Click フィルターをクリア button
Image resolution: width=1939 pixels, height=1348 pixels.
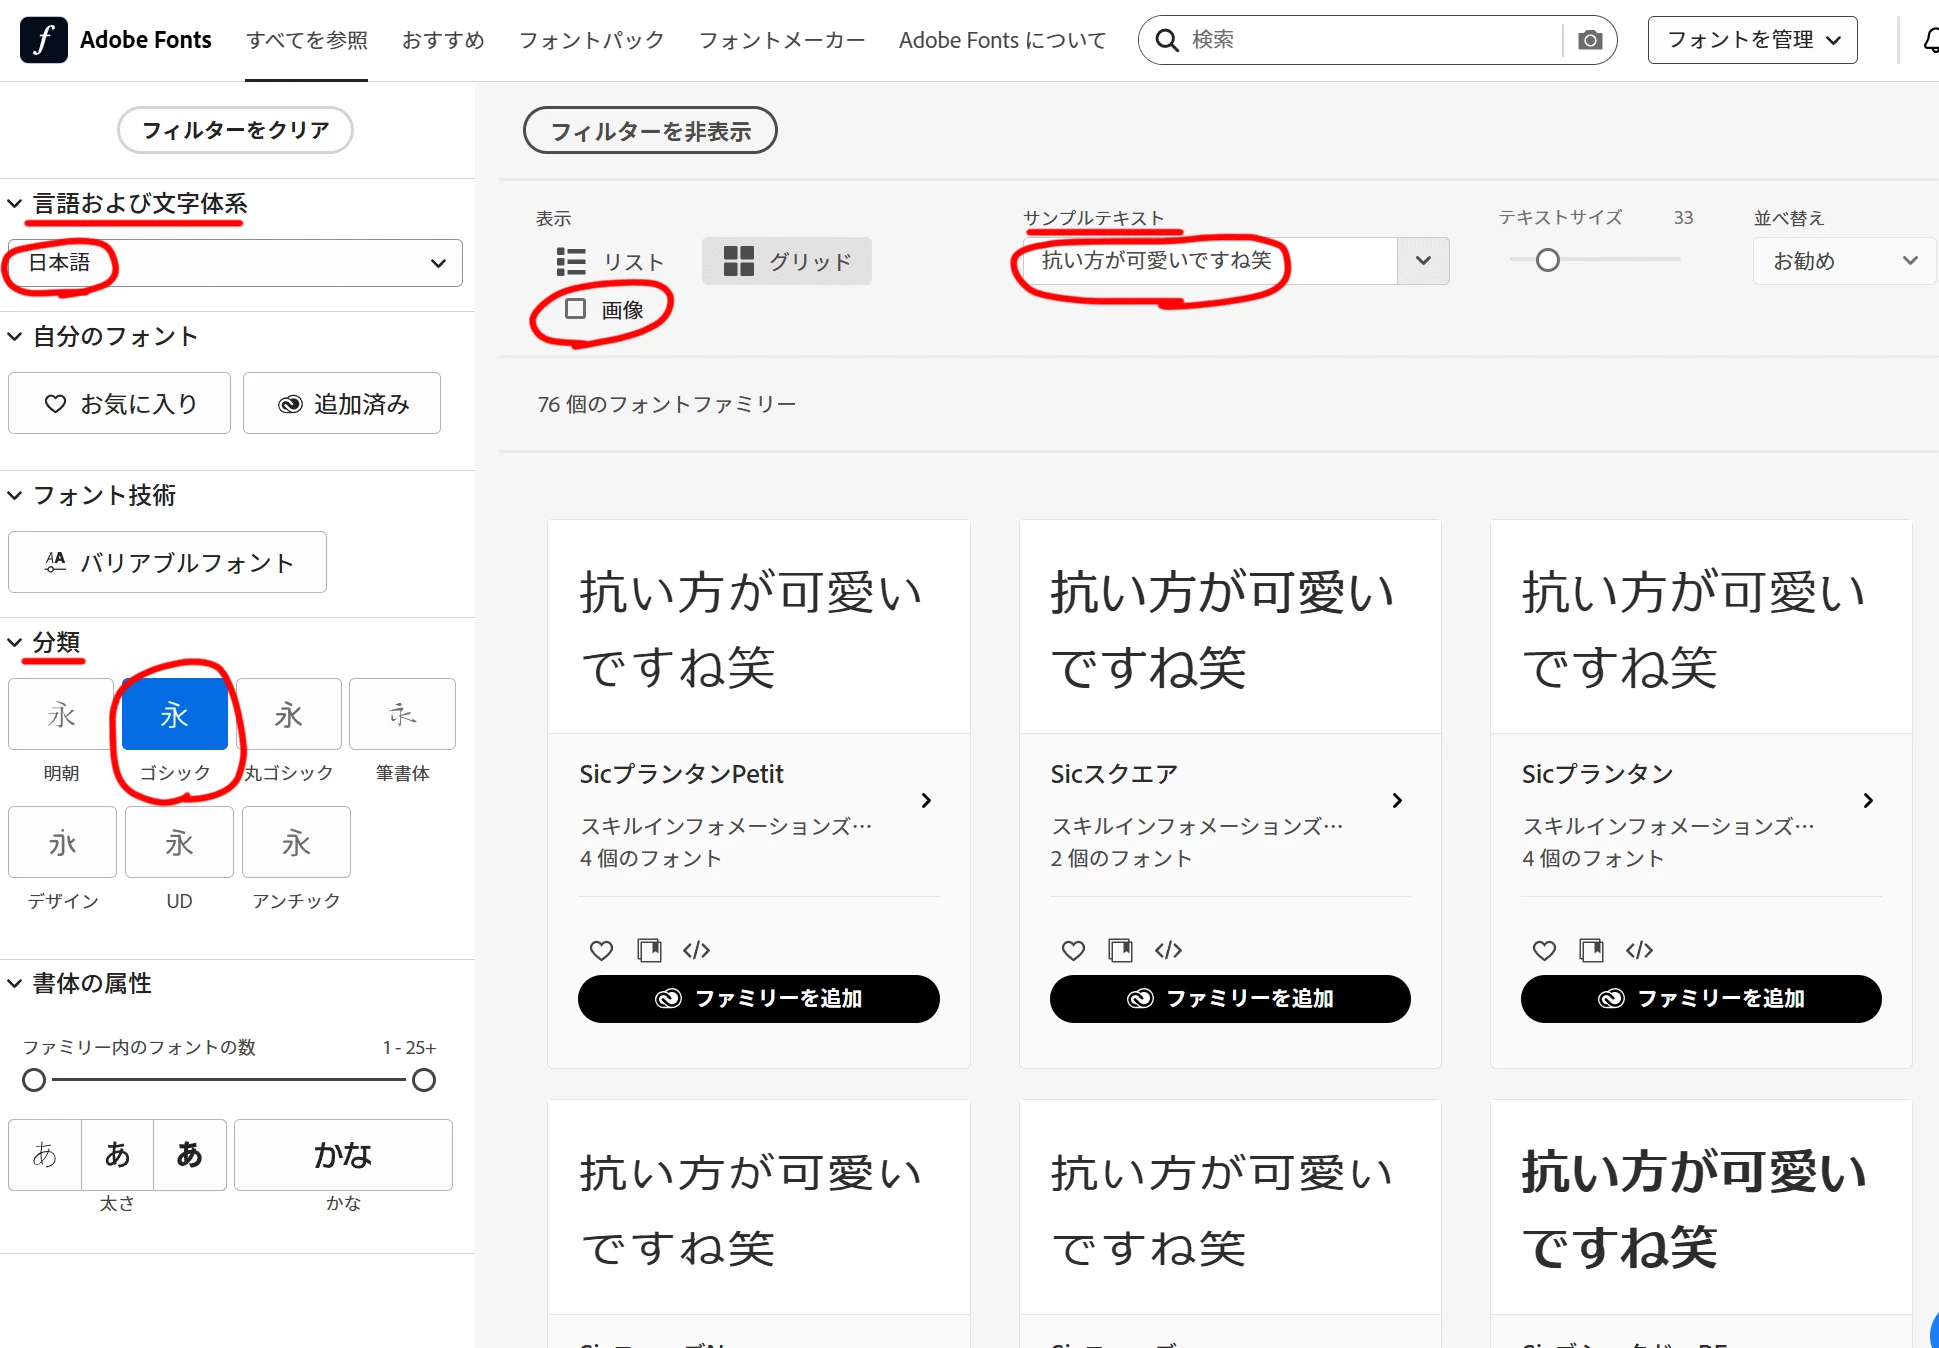coord(235,130)
